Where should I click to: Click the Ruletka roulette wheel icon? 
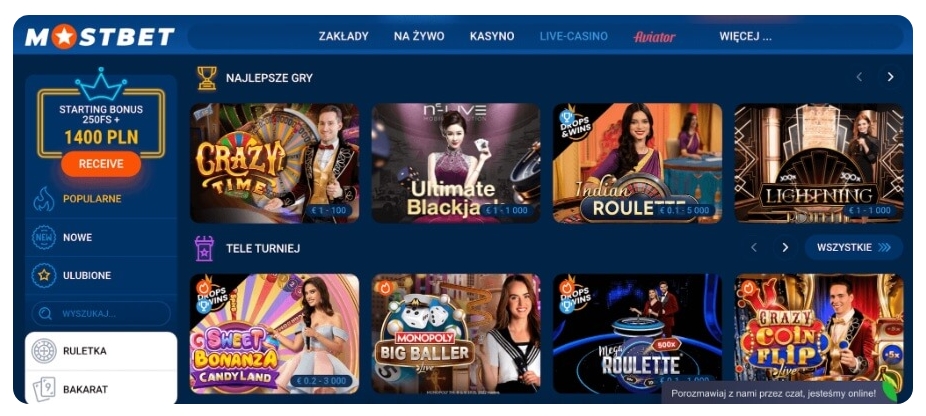tap(44, 351)
